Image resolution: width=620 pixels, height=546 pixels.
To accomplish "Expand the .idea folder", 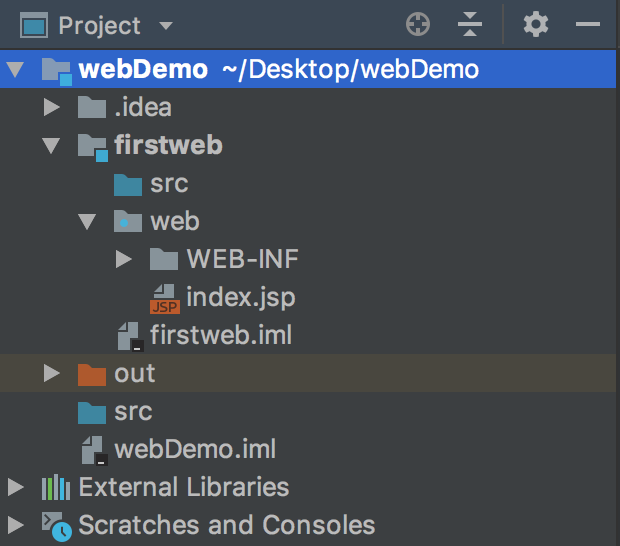I will [52, 107].
